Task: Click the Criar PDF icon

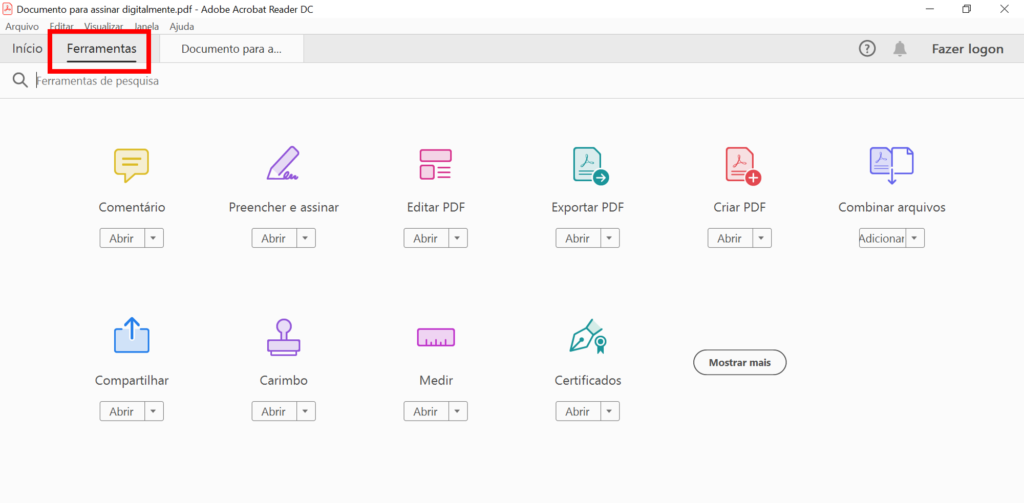Action: point(741,164)
